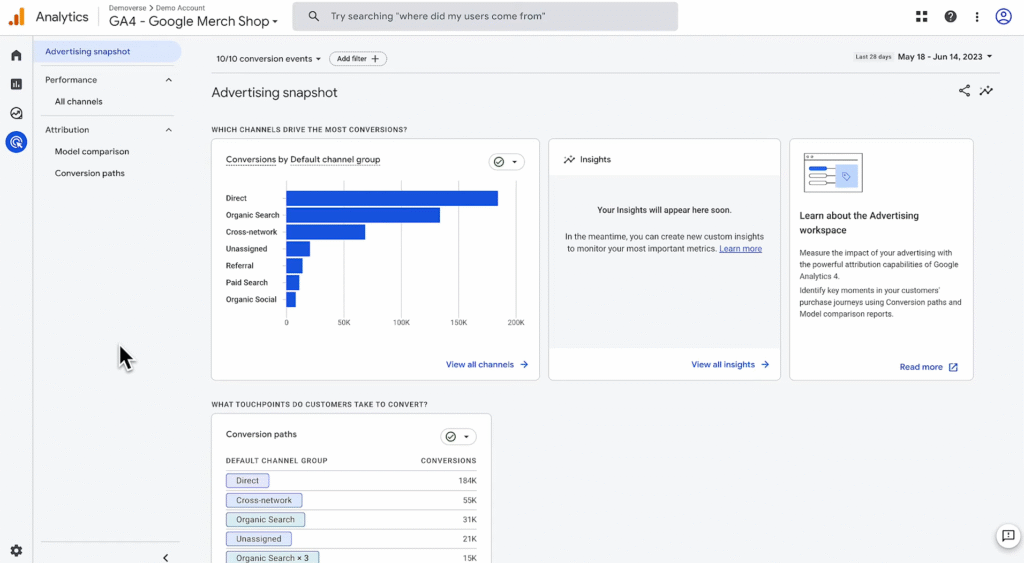The image size is (1024, 563).
Task: Click the Organic Social chart label
Action: tap(251, 300)
